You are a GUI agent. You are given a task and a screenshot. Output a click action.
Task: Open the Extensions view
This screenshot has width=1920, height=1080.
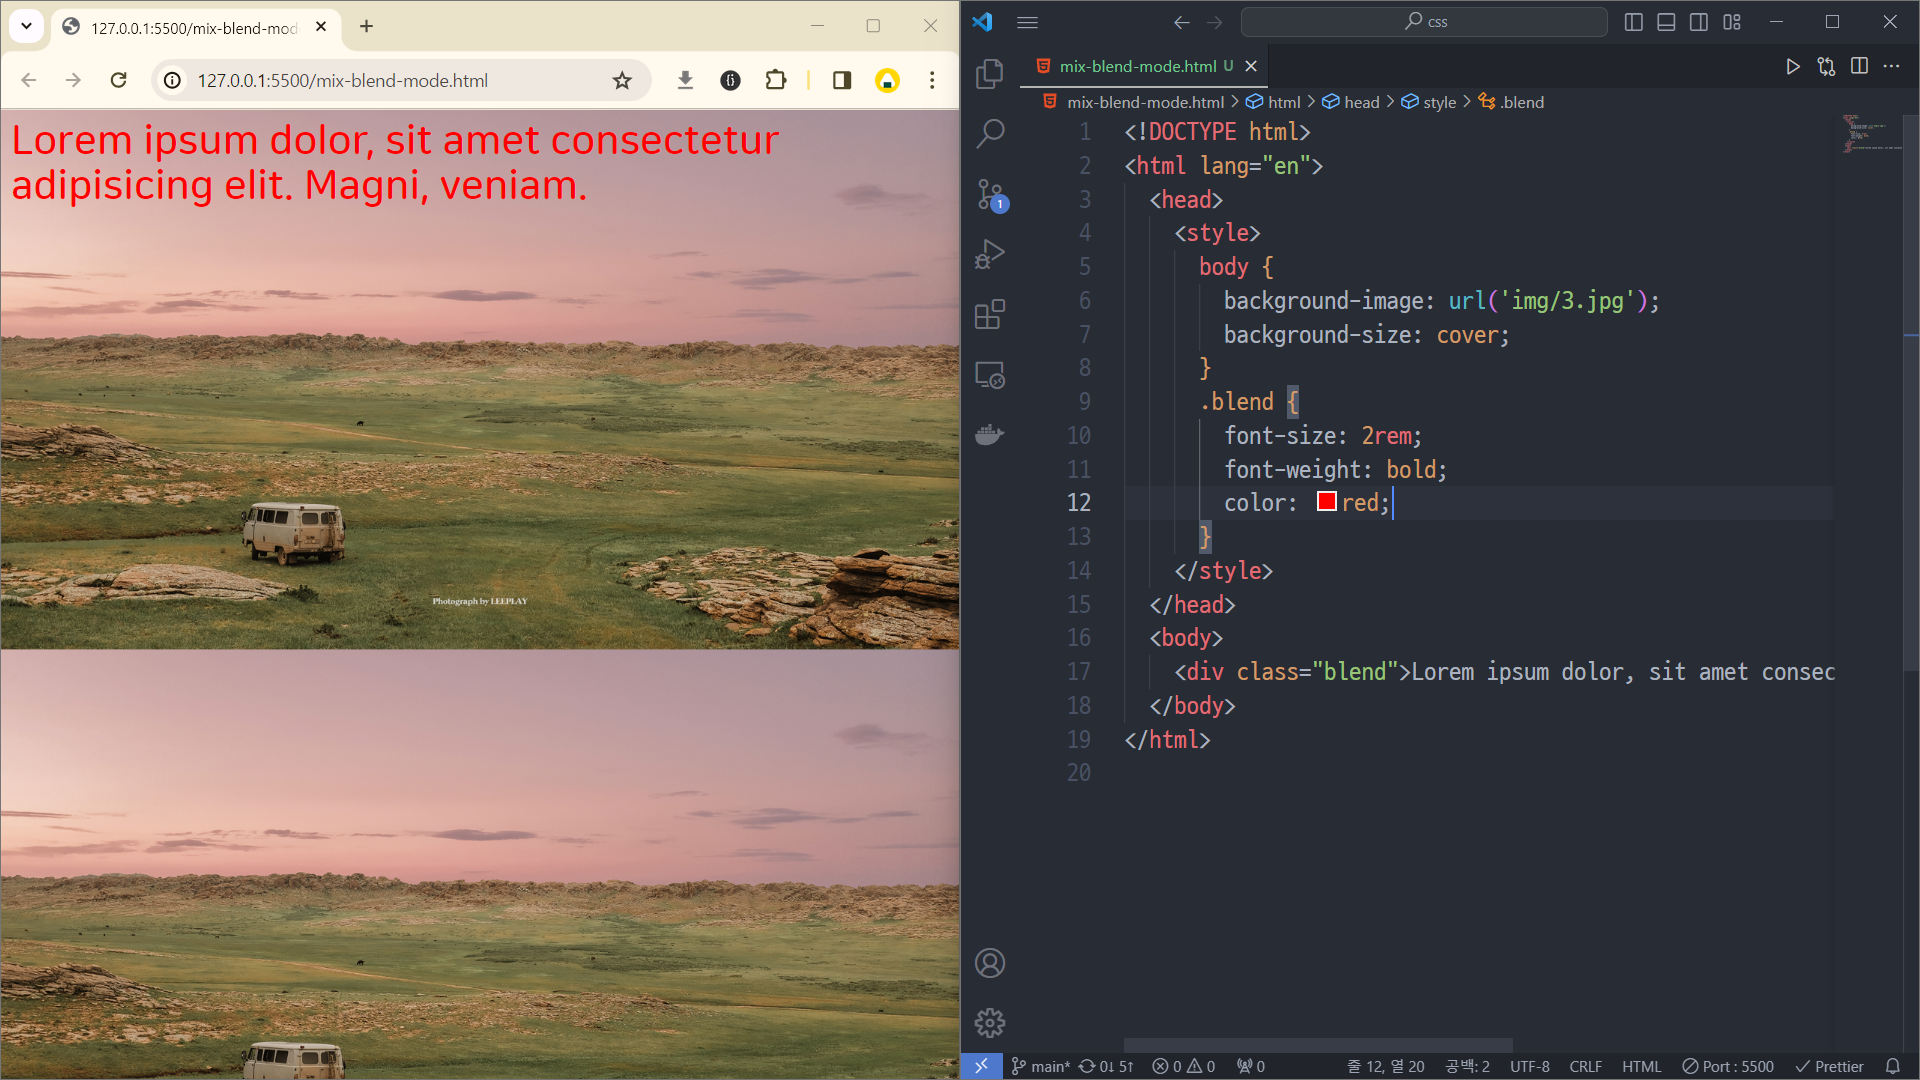pyautogui.click(x=989, y=314)
